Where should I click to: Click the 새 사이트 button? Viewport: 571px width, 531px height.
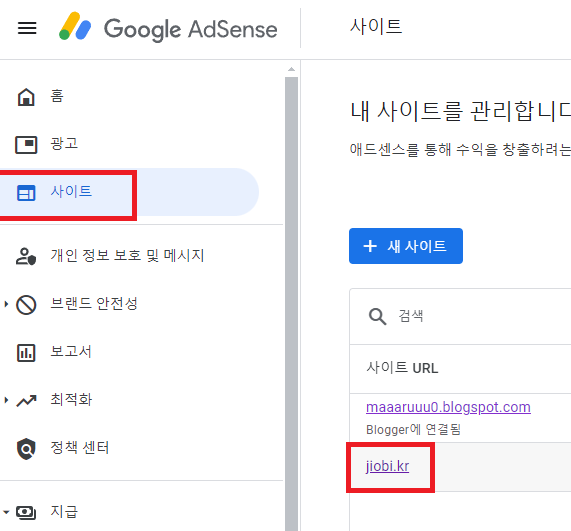click(406, 246)
